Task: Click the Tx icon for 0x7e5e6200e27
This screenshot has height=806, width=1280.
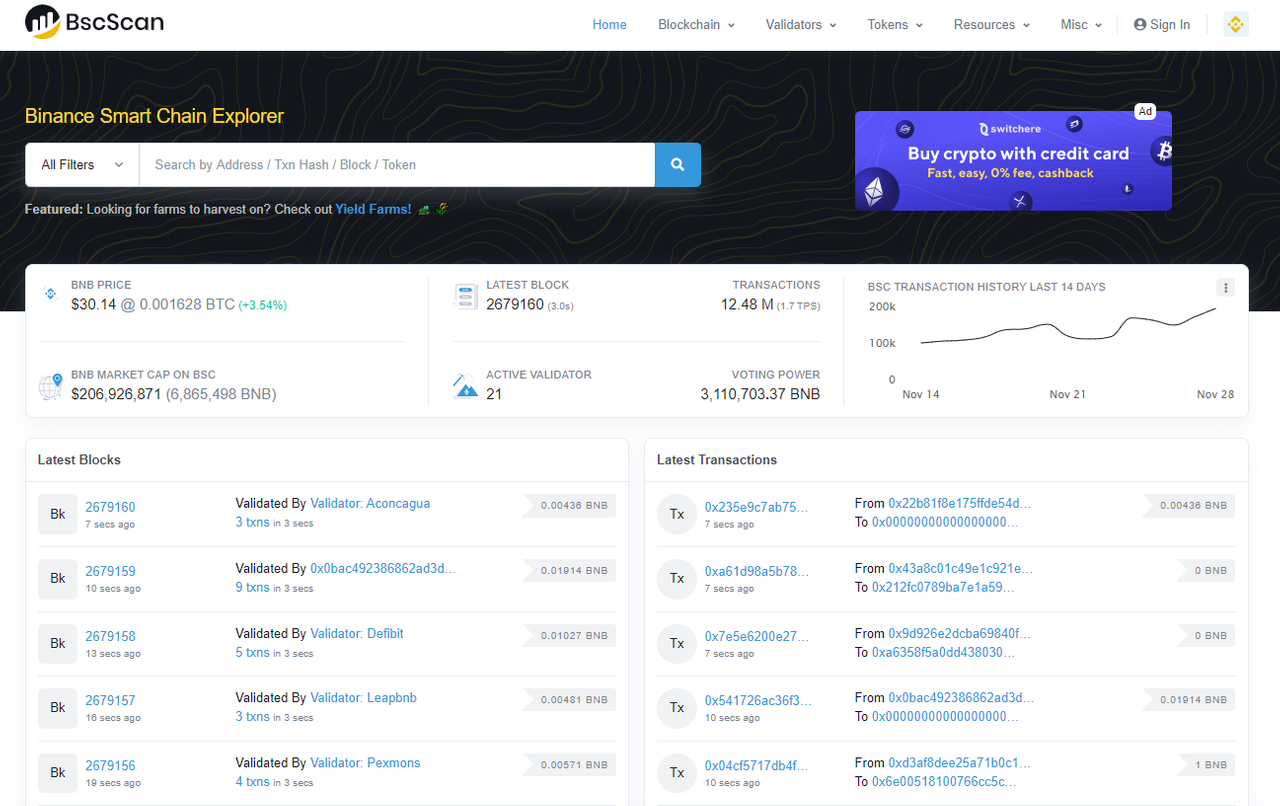Action: click(677, 643)
